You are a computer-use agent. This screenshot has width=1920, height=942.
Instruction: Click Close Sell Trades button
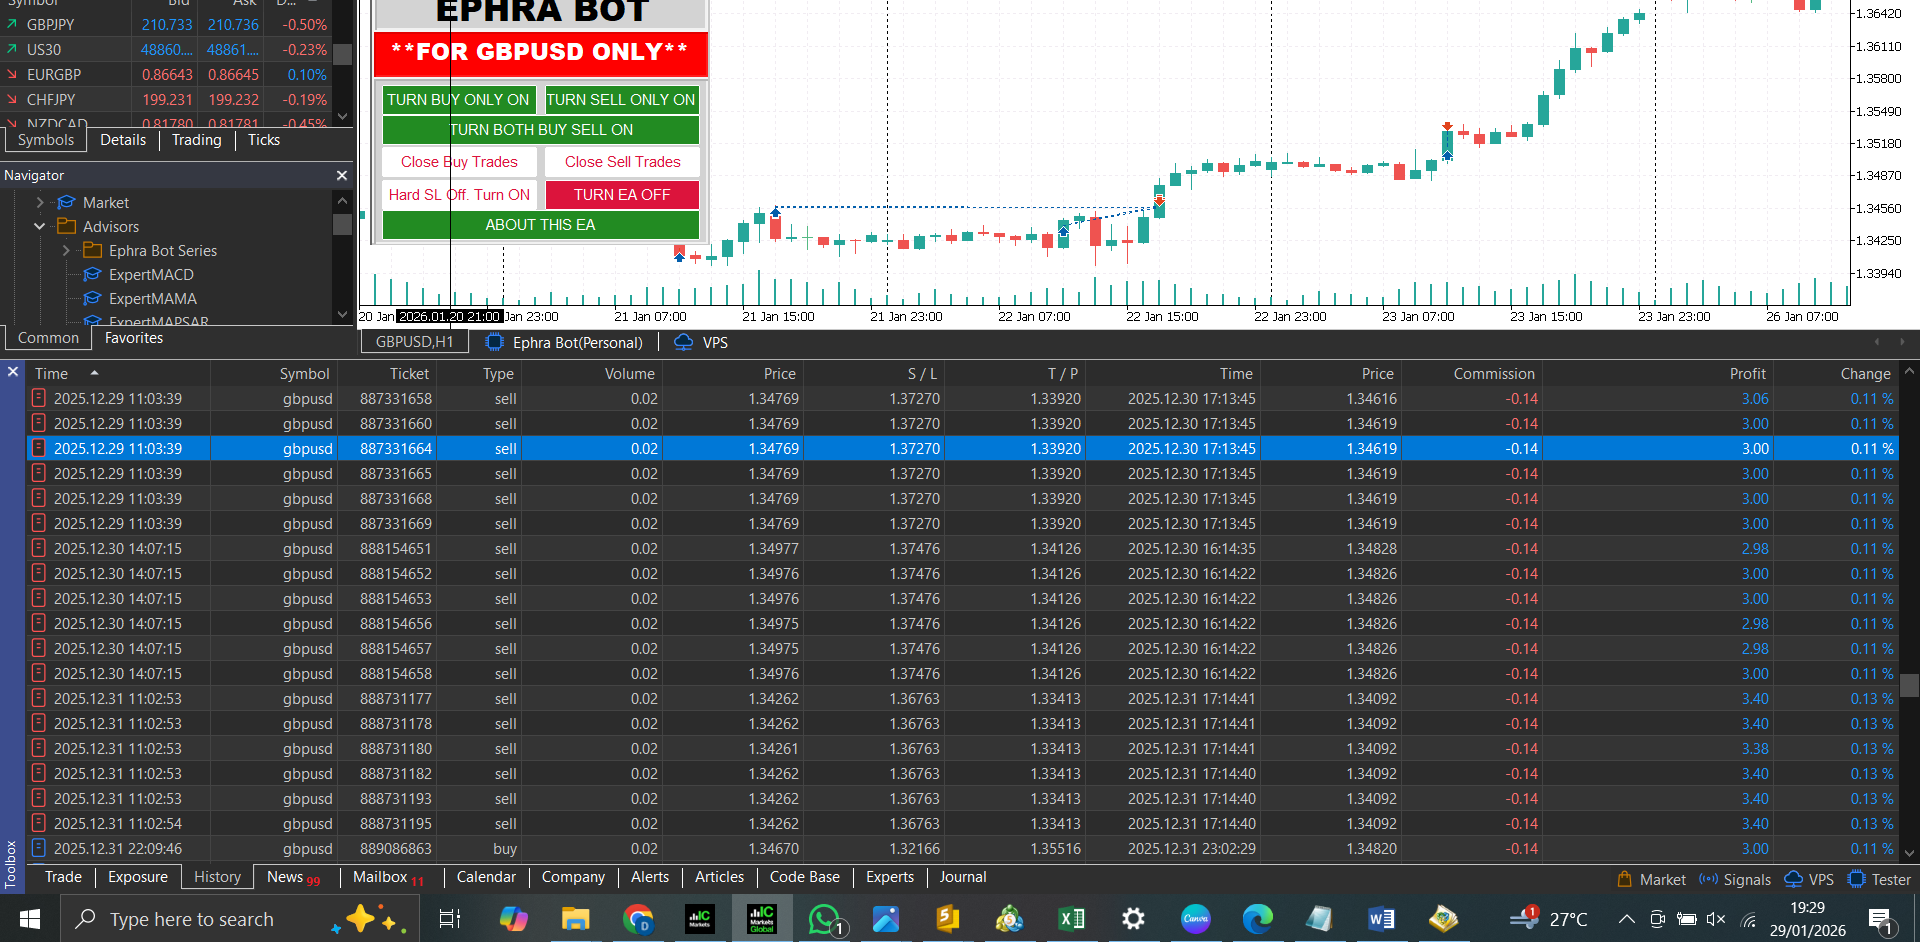622,162
